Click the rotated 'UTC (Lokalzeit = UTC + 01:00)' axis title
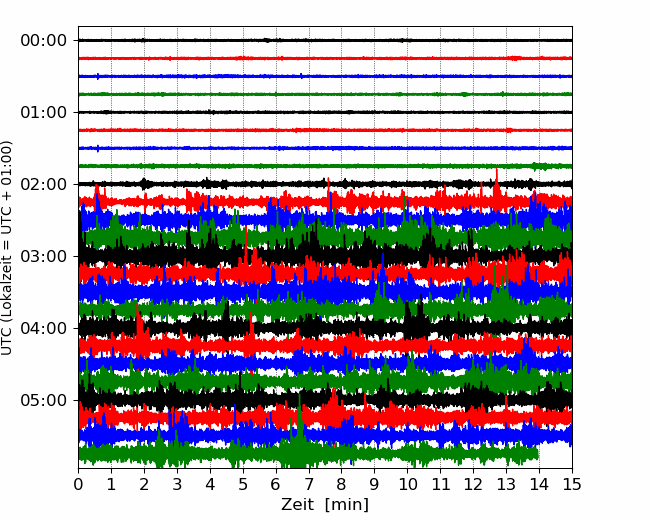The width and height of the screenshot is (650, 520). point(8,248)
